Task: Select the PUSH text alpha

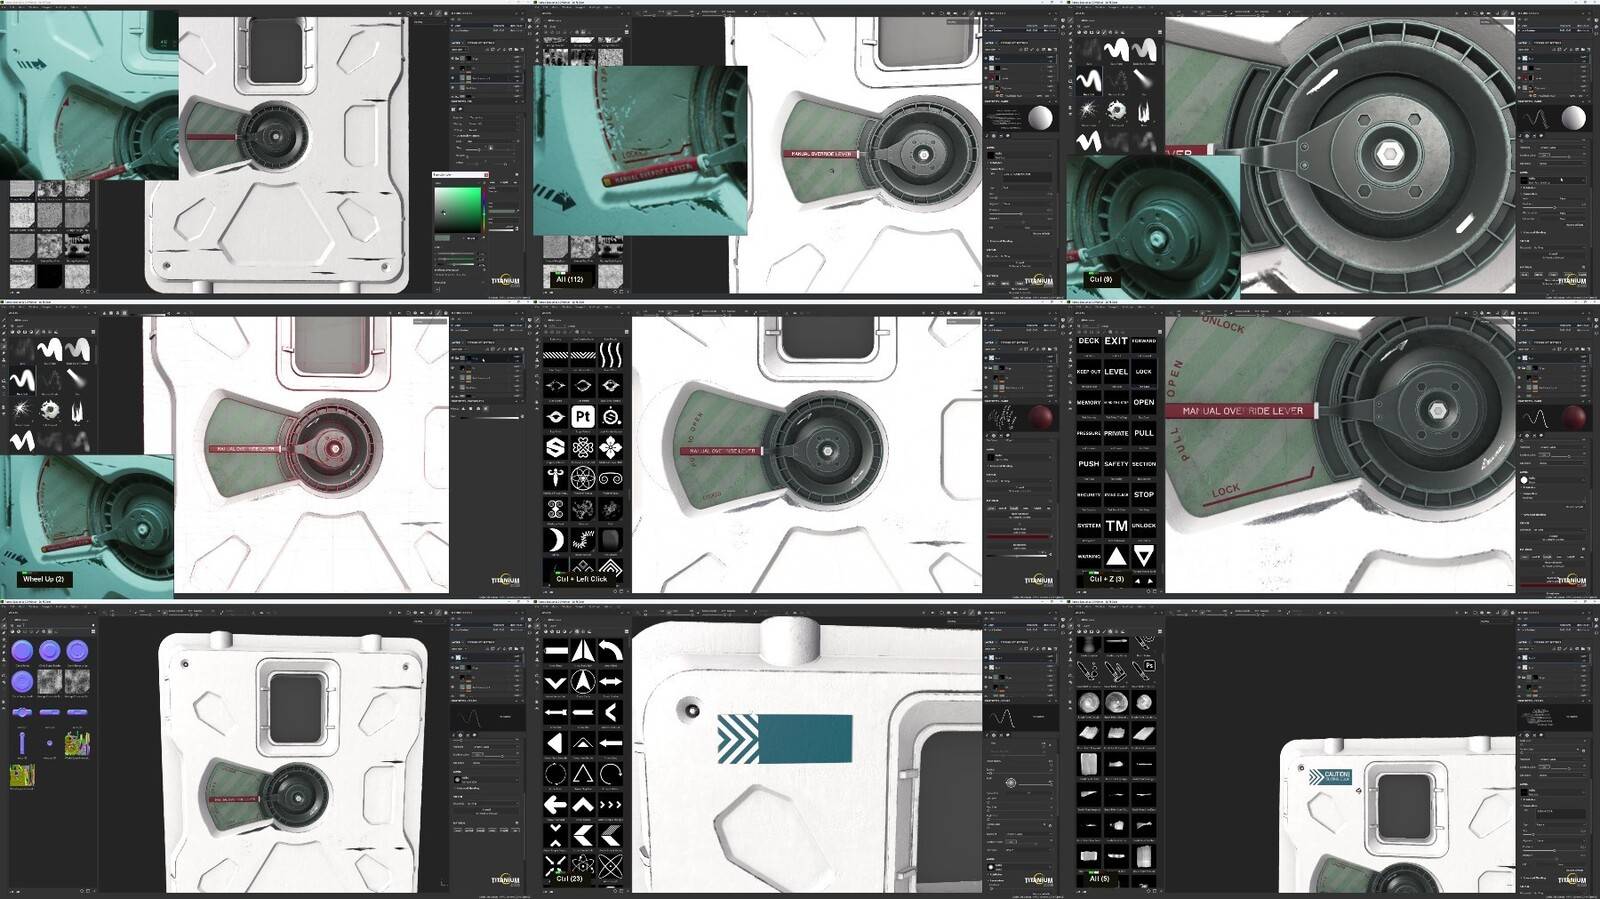Action: 1089,464
